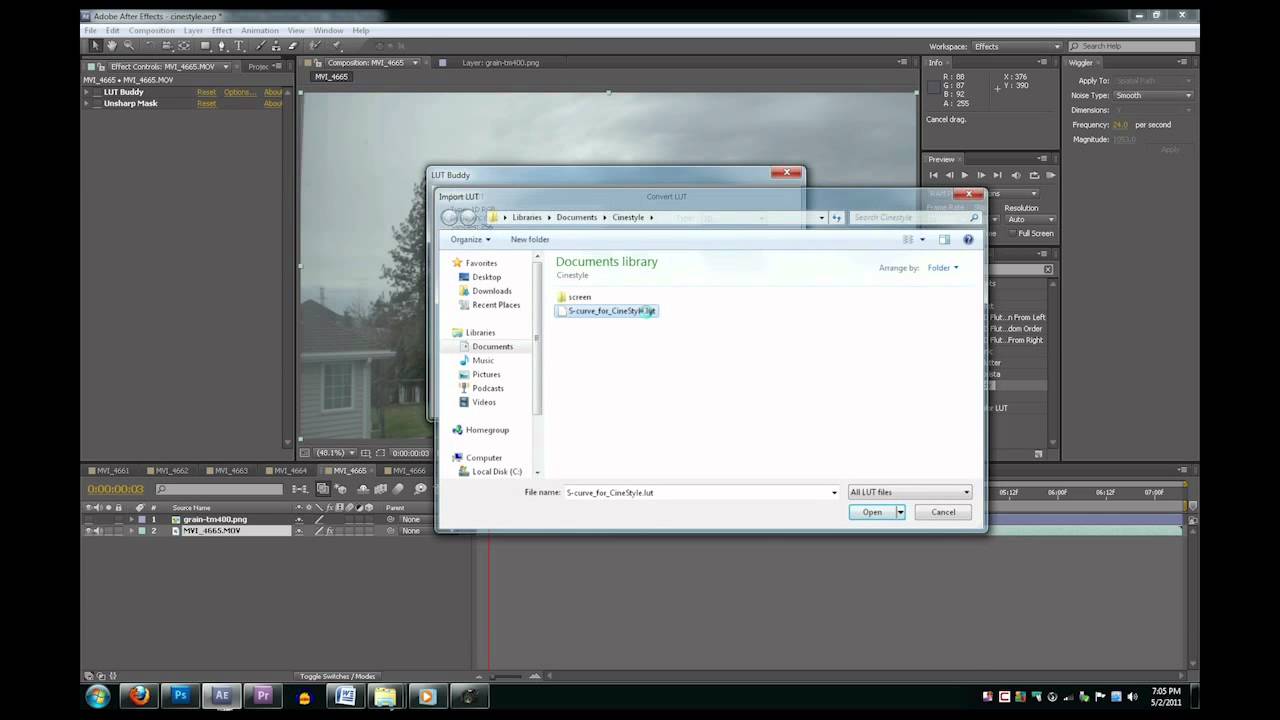
Task: Open LUT Buddy Options link
Action: click(240, 92)
